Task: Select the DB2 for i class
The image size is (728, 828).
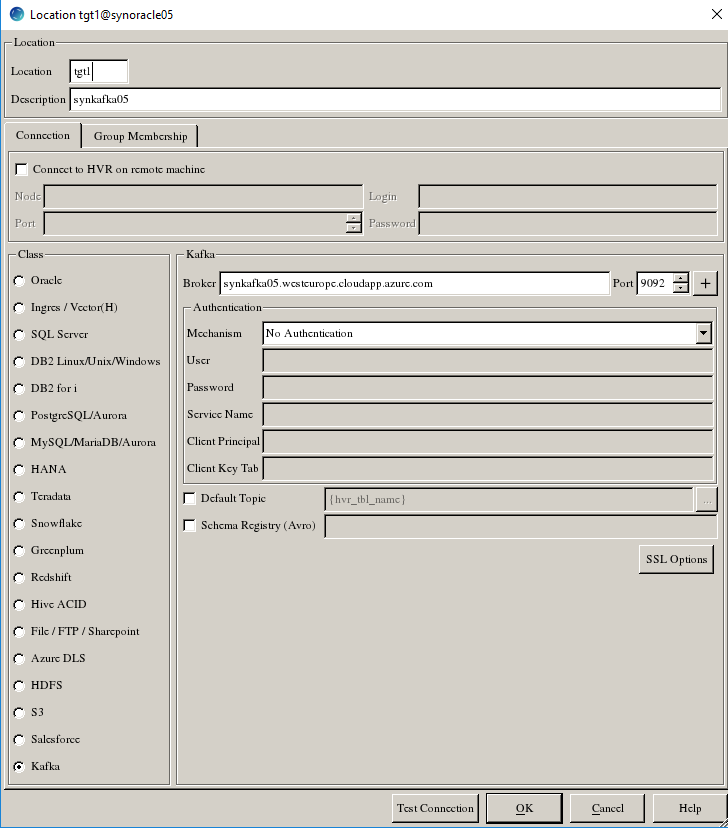Action: coord(19,389)
